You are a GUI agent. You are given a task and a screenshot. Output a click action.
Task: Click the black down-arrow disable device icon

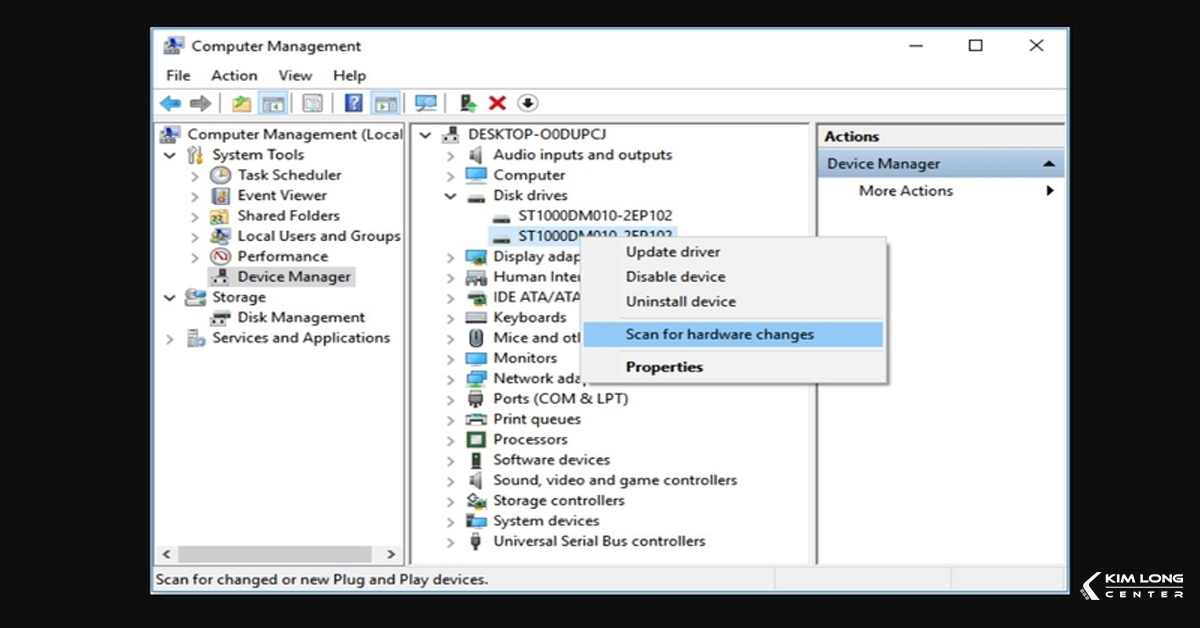(528, 103)
